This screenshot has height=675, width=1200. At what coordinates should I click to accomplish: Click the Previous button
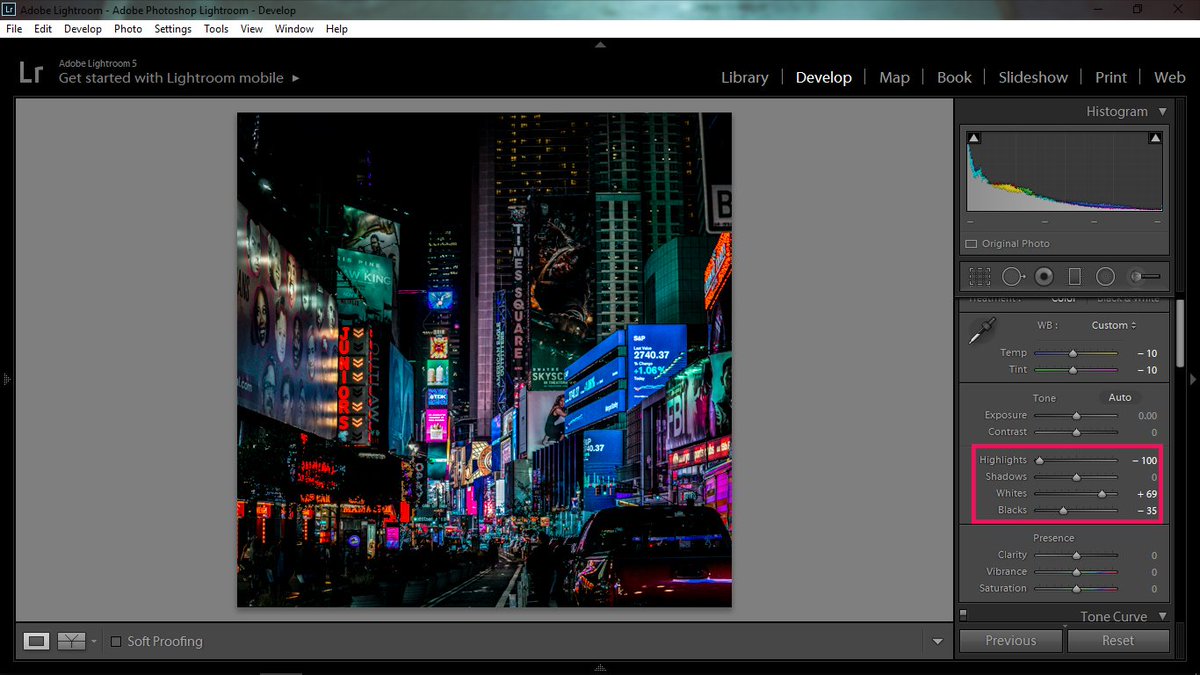click(x=1011, y=641)
